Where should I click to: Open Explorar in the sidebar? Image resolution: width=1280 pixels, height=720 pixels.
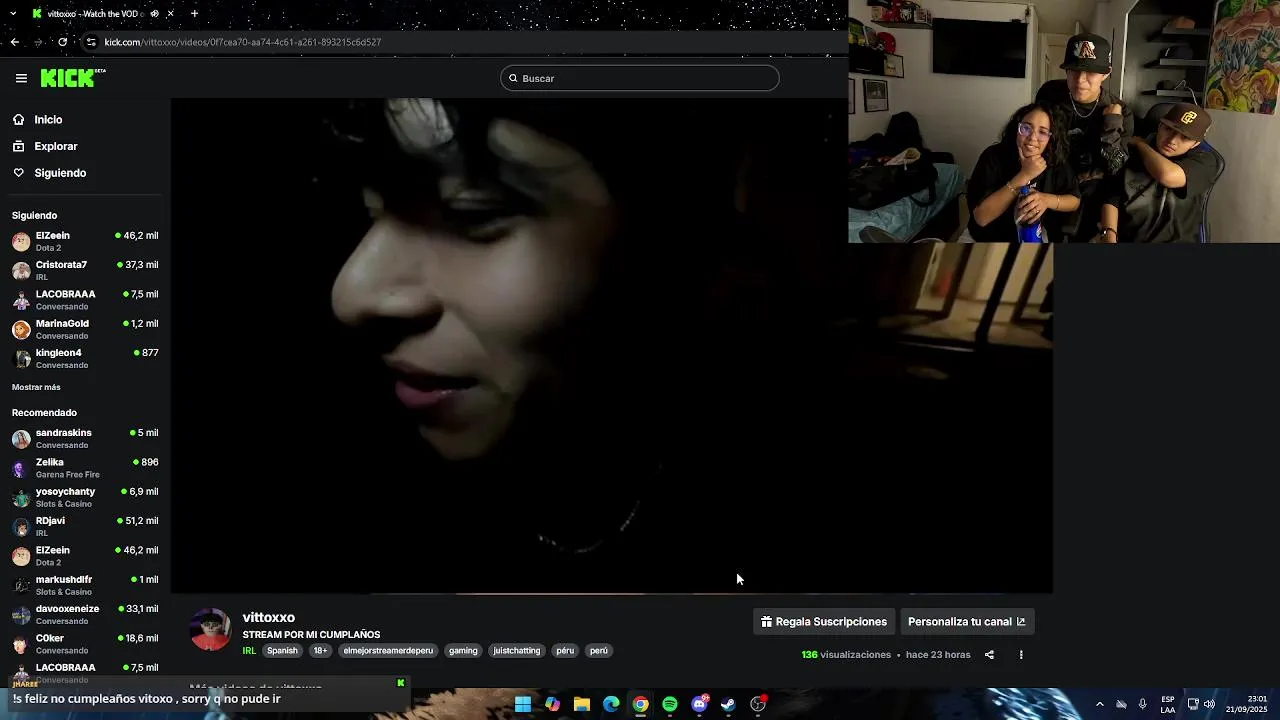point(55,146)
